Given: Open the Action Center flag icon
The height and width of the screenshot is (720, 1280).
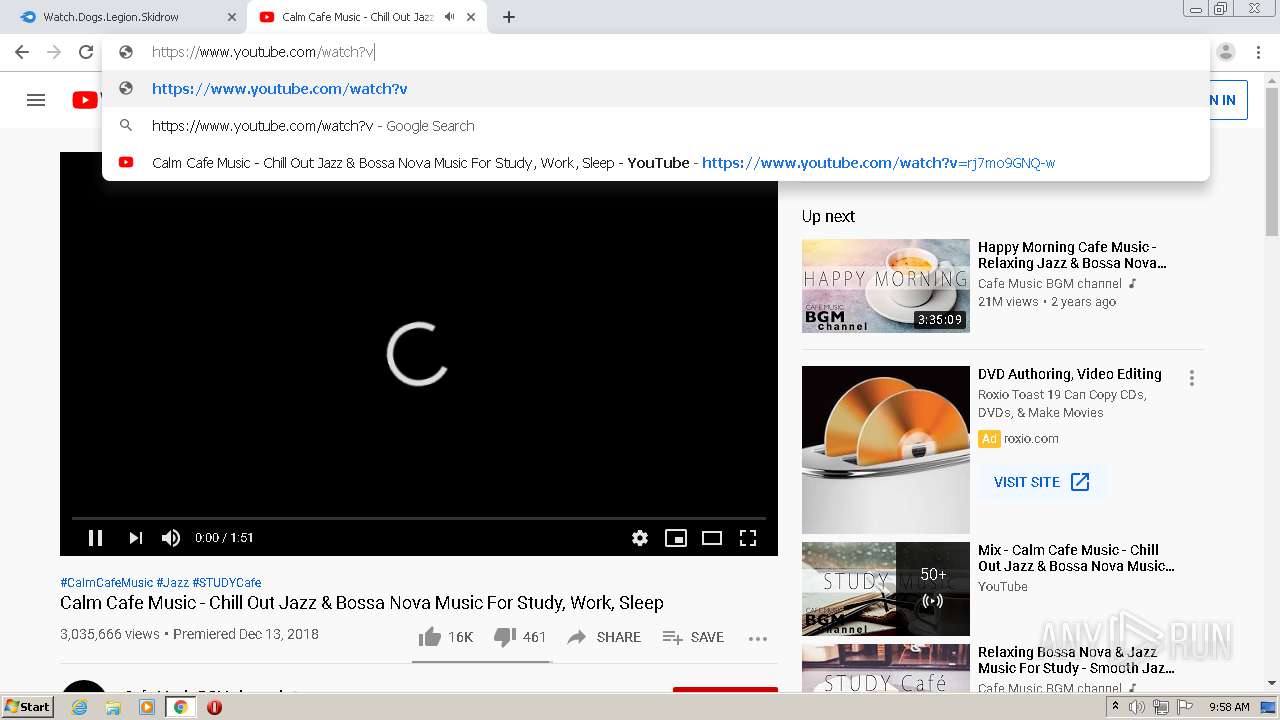Looking at the screenshot, I should click(x=1185, y=707).
